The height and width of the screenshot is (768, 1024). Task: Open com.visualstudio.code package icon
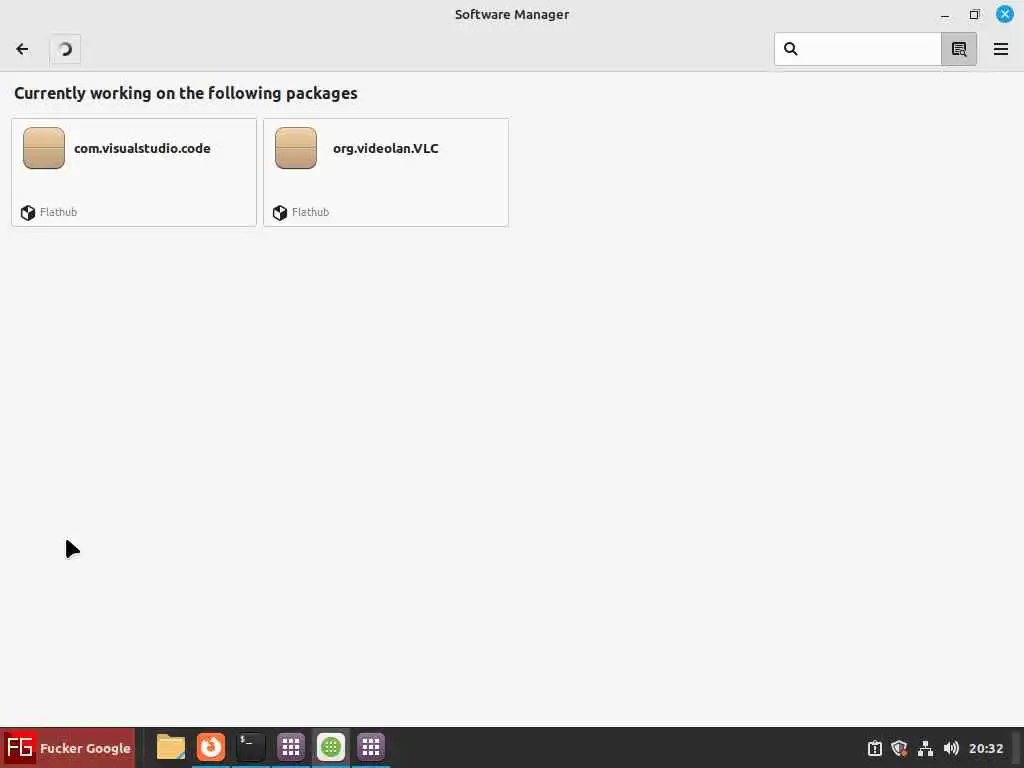[x=44, y=148]
